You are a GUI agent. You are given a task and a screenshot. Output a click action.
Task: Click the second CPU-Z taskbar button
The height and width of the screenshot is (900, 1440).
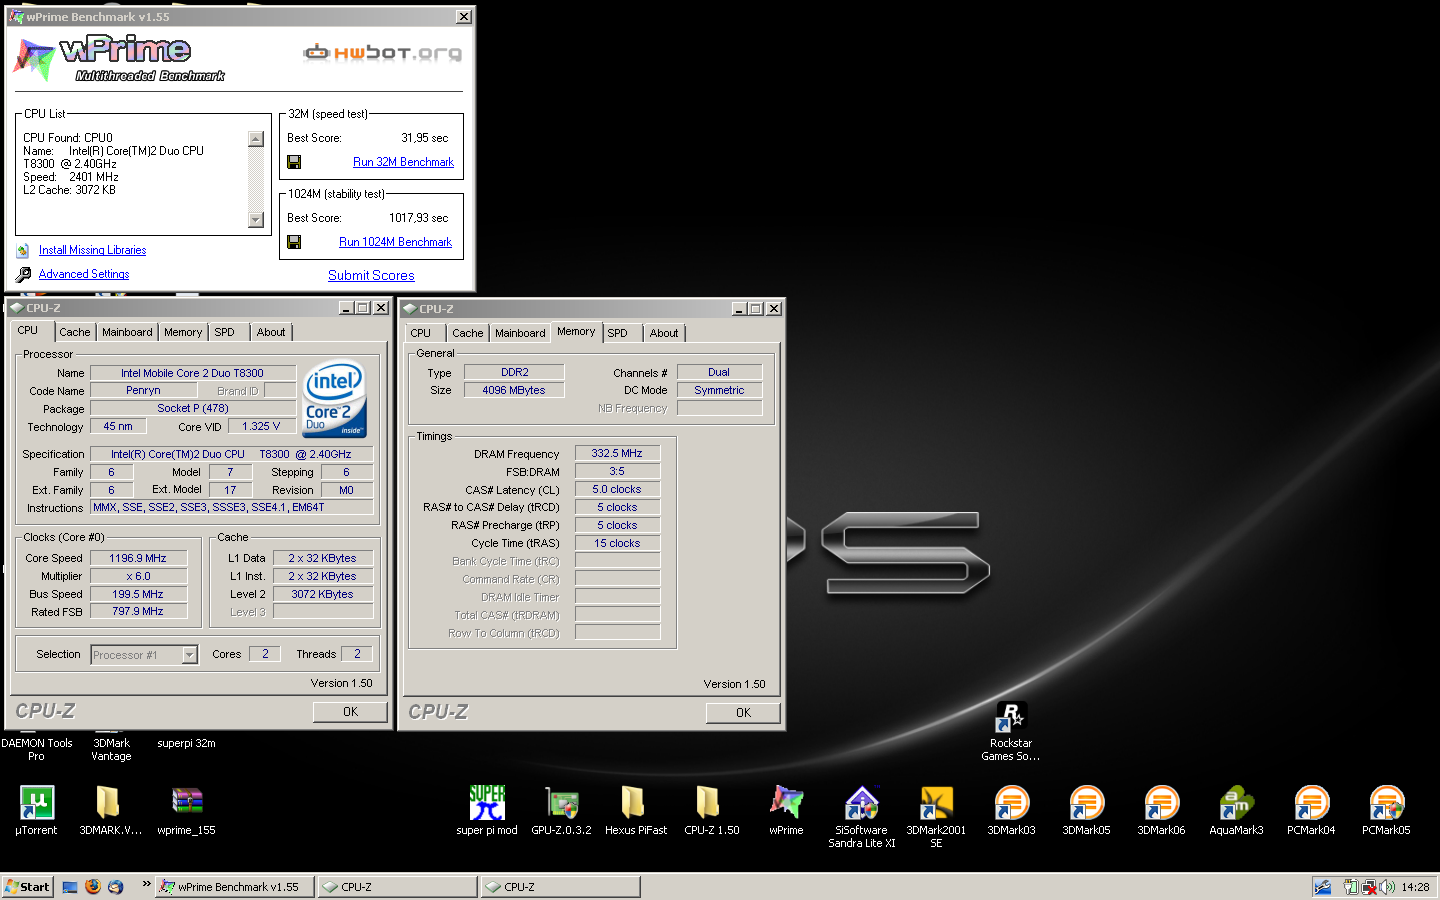coord(561,886)
